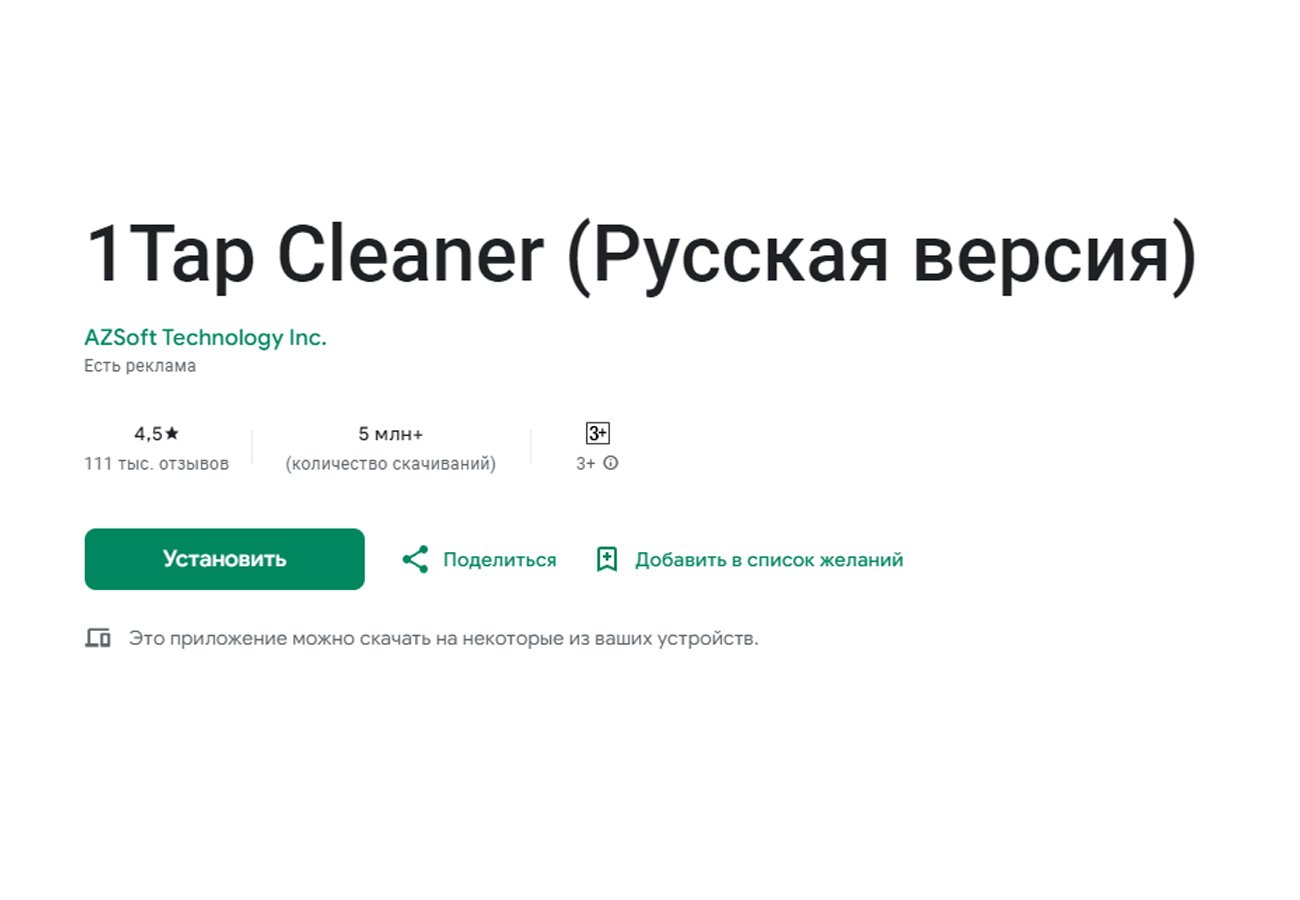Click the 4,5 rating number

[148, 434]
